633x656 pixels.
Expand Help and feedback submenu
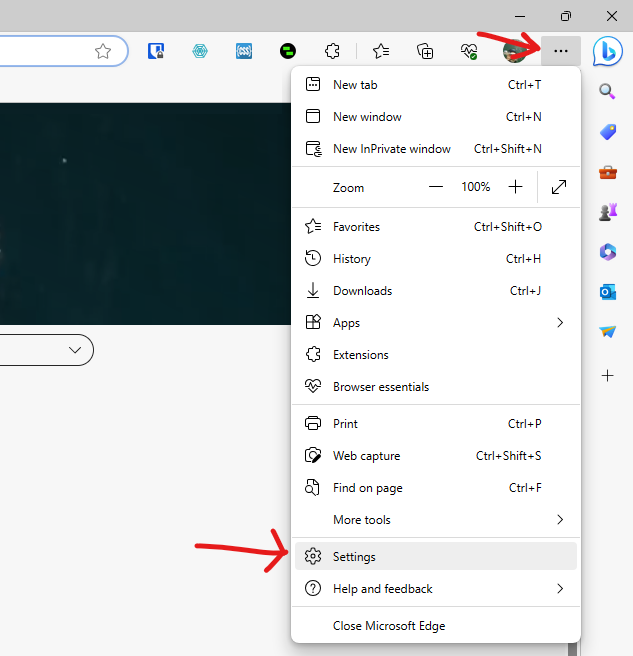click(436, 589)
